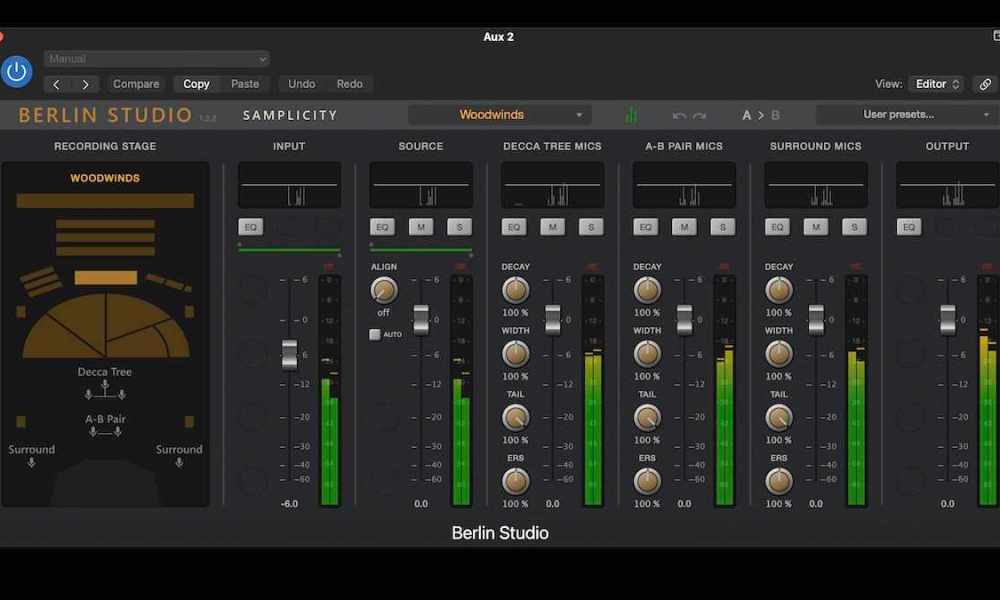Click the link chain icon top right
This screenshot has width=1000, height=600.
[985, 85]
